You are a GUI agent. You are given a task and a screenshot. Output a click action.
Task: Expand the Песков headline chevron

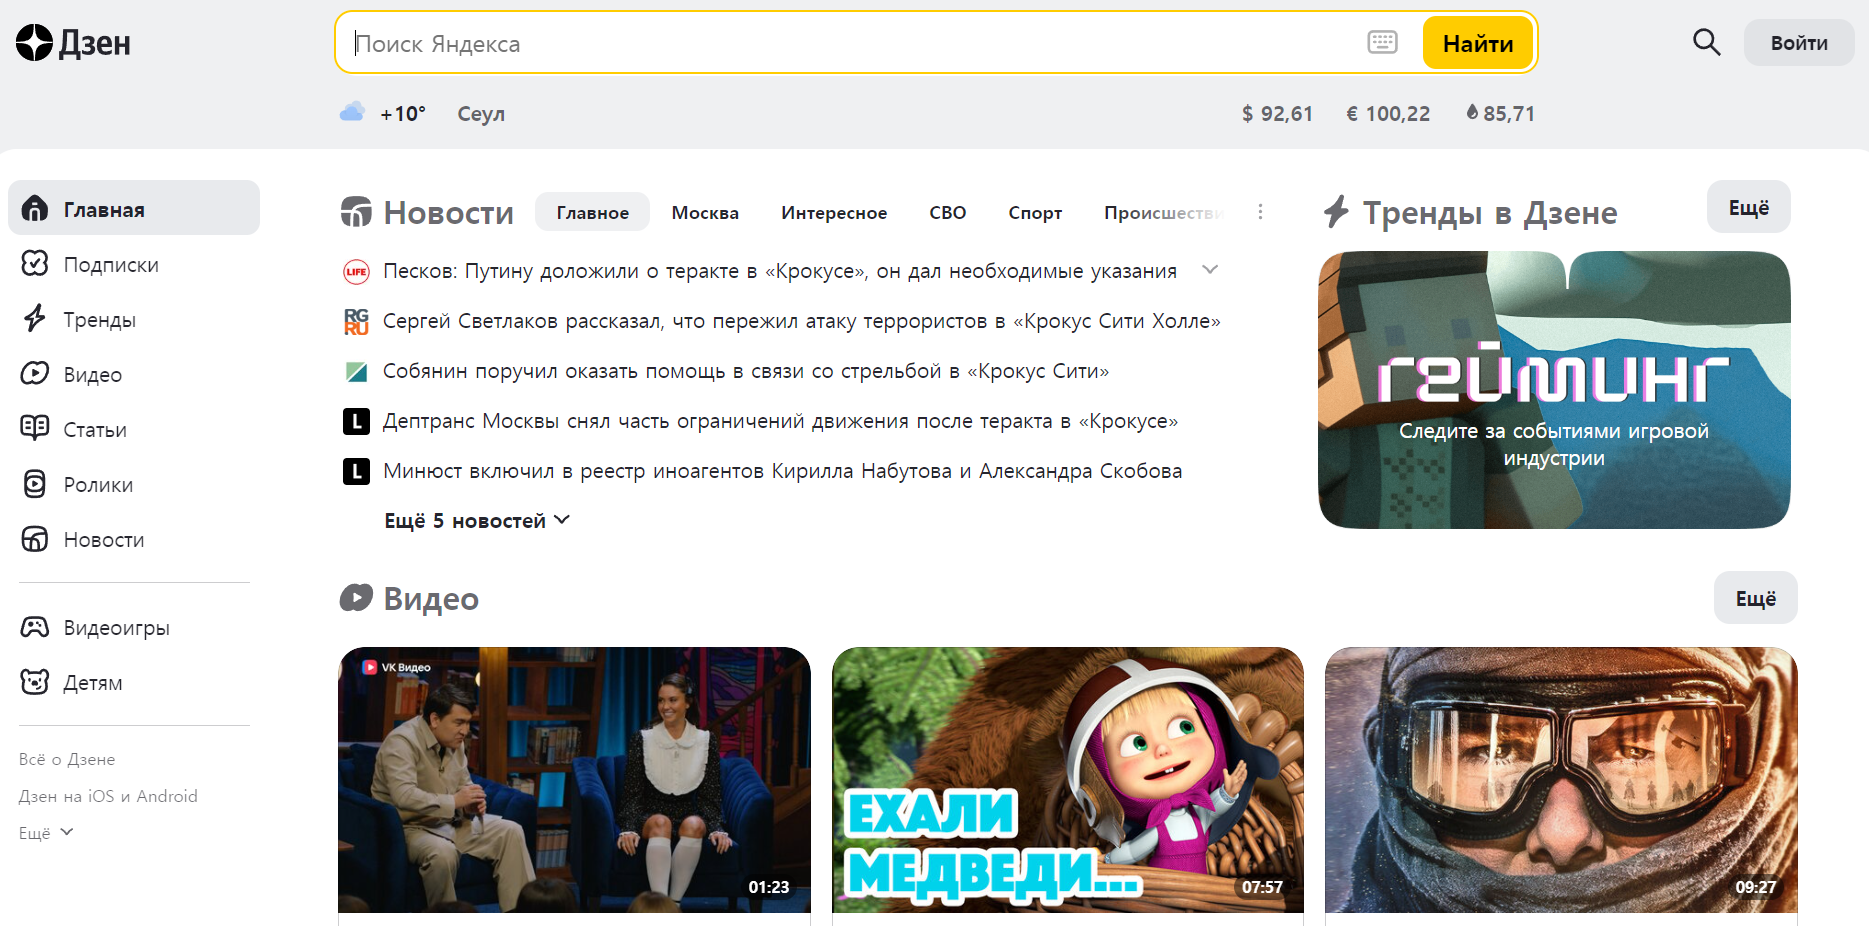pyautogui.click(x=1210, y=270)
